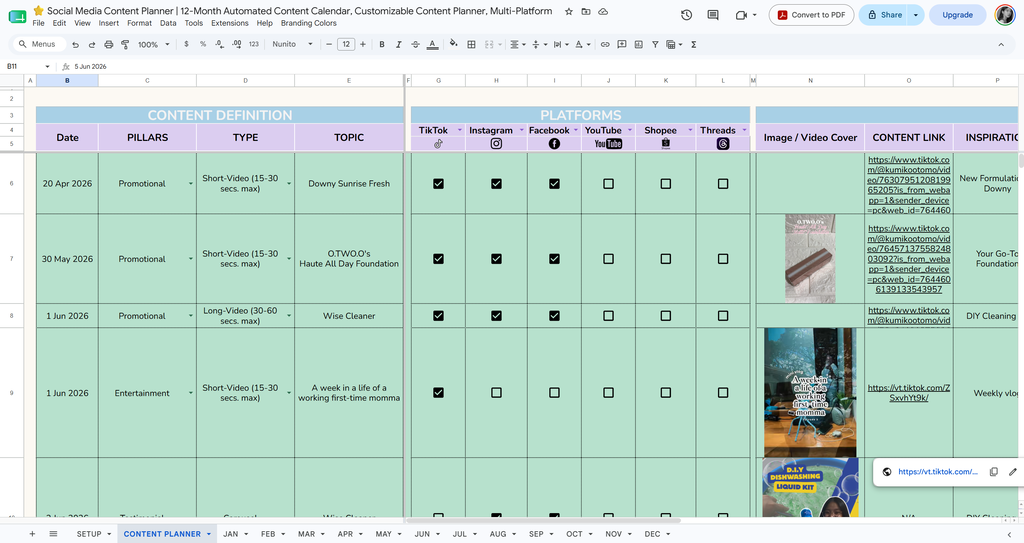This screenshot has height=543, width=1024.
Task: Open pillar dropdown for 20 Apr 2026 row
Action: pyautogui.click(x=191, y=184)
